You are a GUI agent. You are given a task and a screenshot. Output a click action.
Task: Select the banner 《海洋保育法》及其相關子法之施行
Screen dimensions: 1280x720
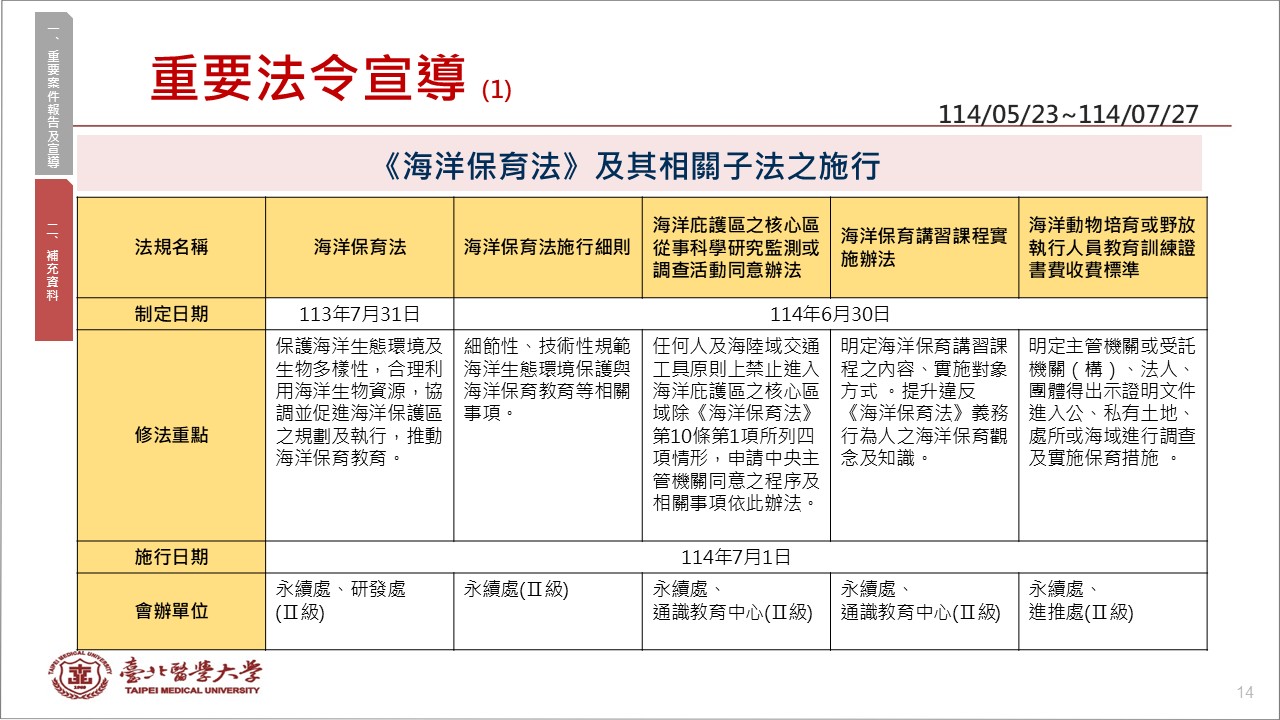click(639, 164)
